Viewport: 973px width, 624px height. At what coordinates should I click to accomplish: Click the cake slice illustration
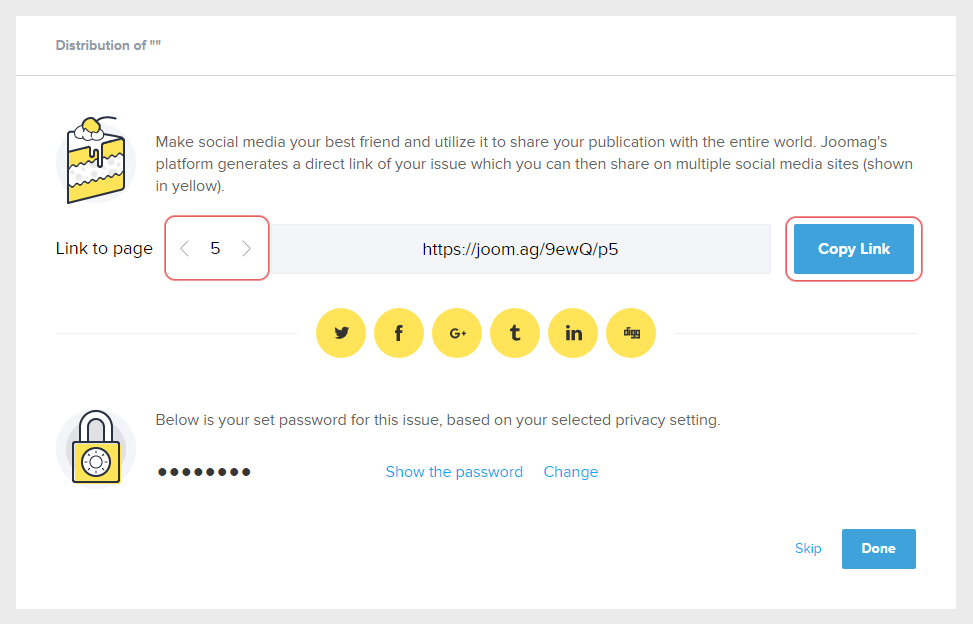(95, 160)
